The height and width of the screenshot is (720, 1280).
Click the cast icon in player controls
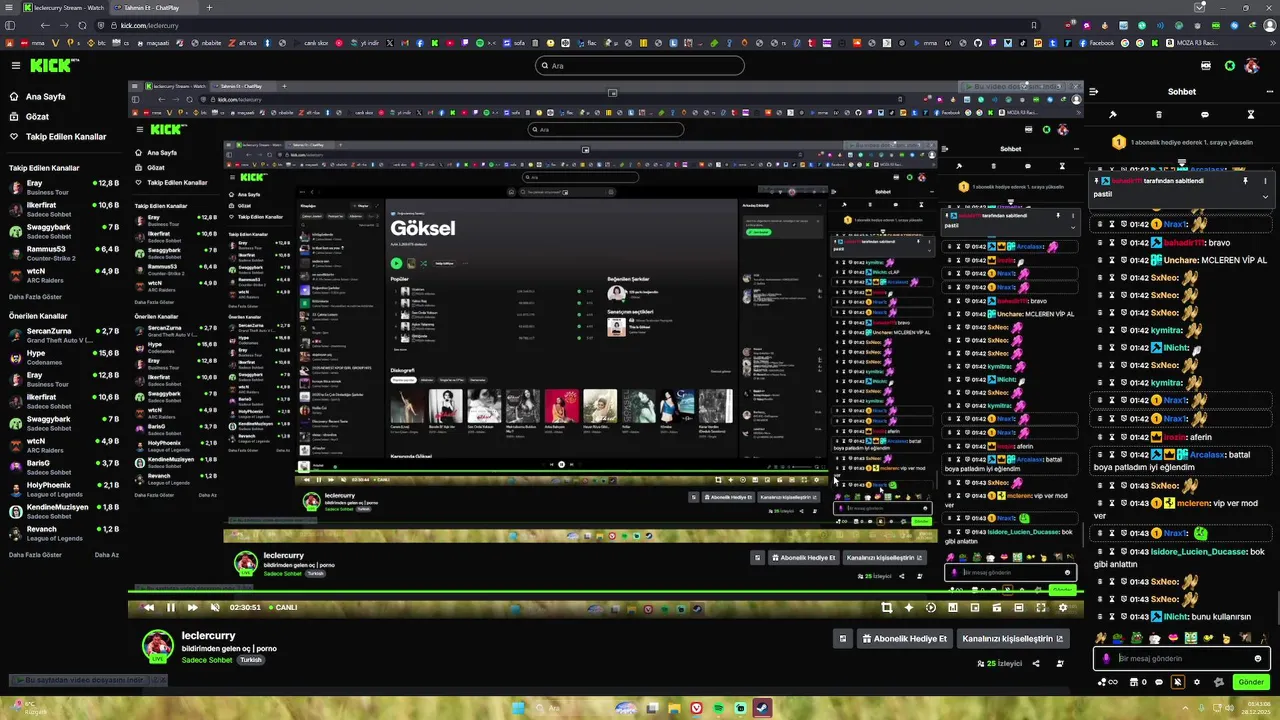coord(997,607)
